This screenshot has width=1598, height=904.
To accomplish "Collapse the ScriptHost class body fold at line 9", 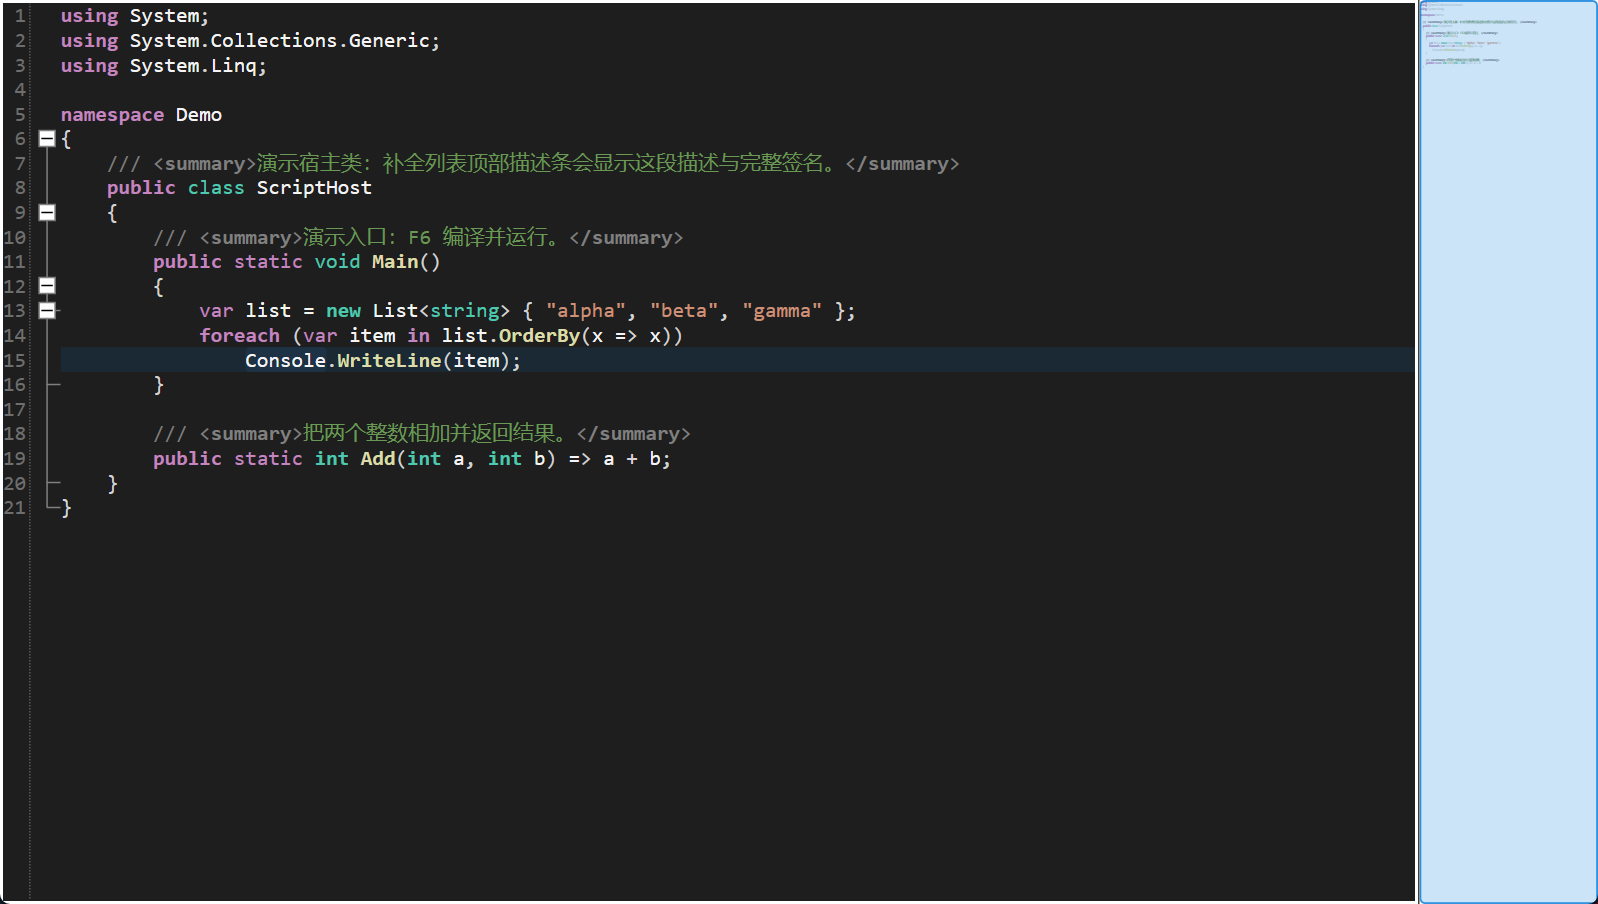I will coord(47,212).
